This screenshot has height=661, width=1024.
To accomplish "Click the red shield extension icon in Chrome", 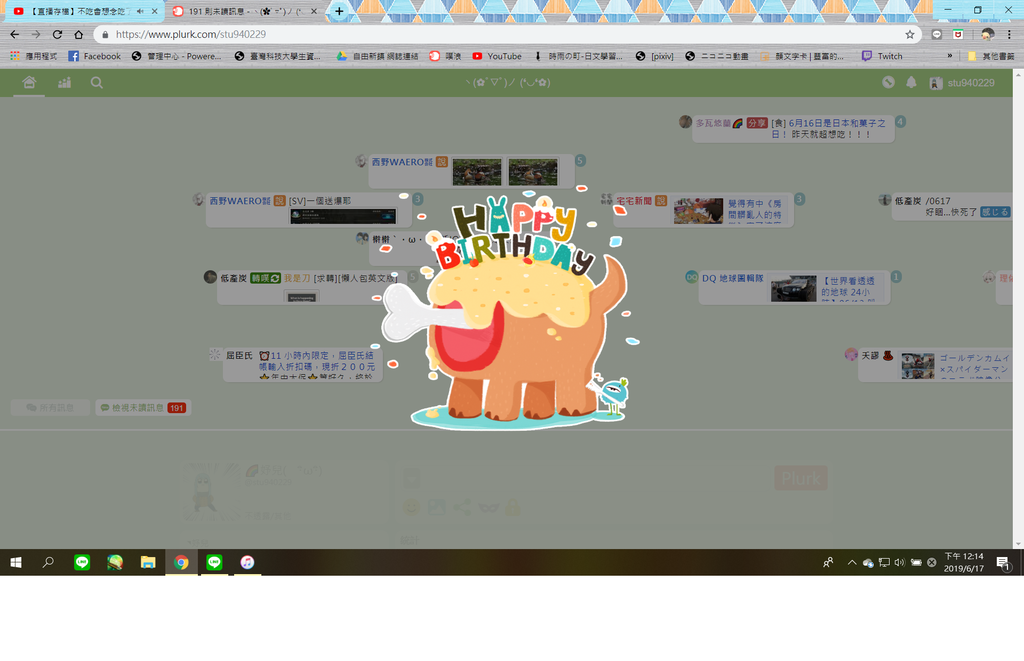I will point(958,34).
